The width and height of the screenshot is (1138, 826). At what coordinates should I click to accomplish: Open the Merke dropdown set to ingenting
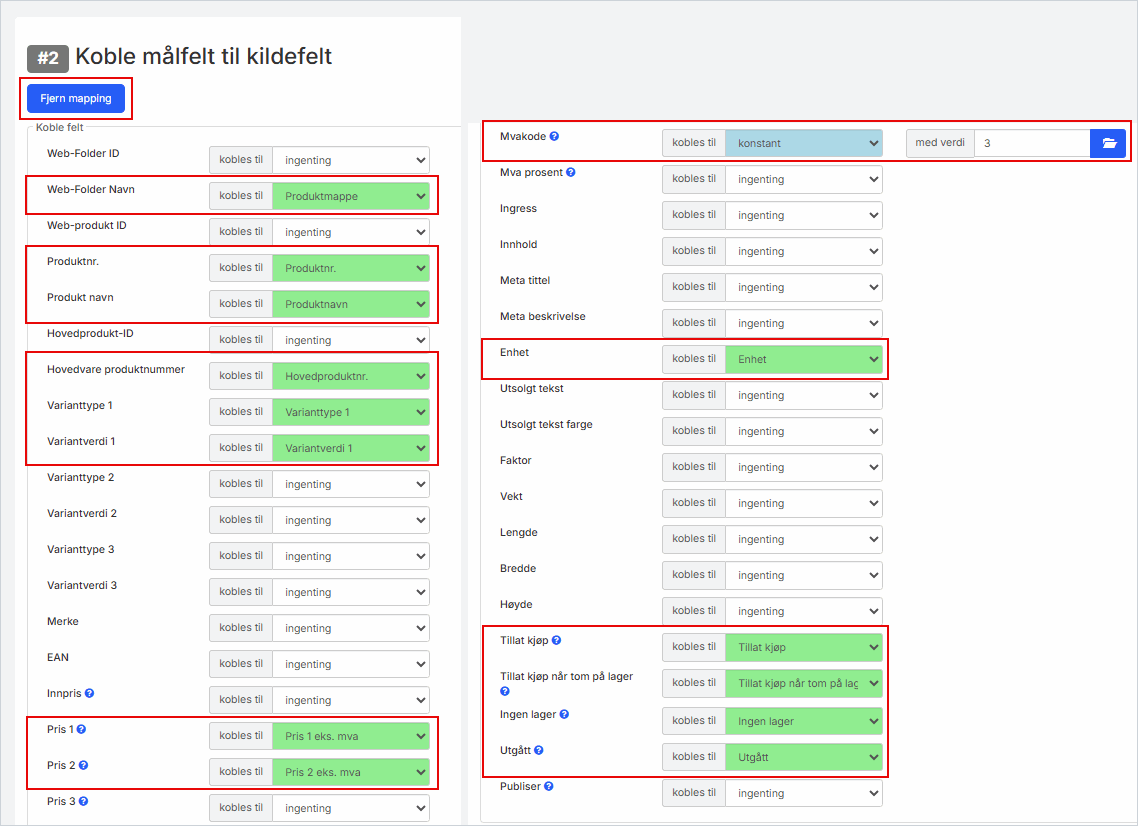pyautogui.click(x=350, y=628)
